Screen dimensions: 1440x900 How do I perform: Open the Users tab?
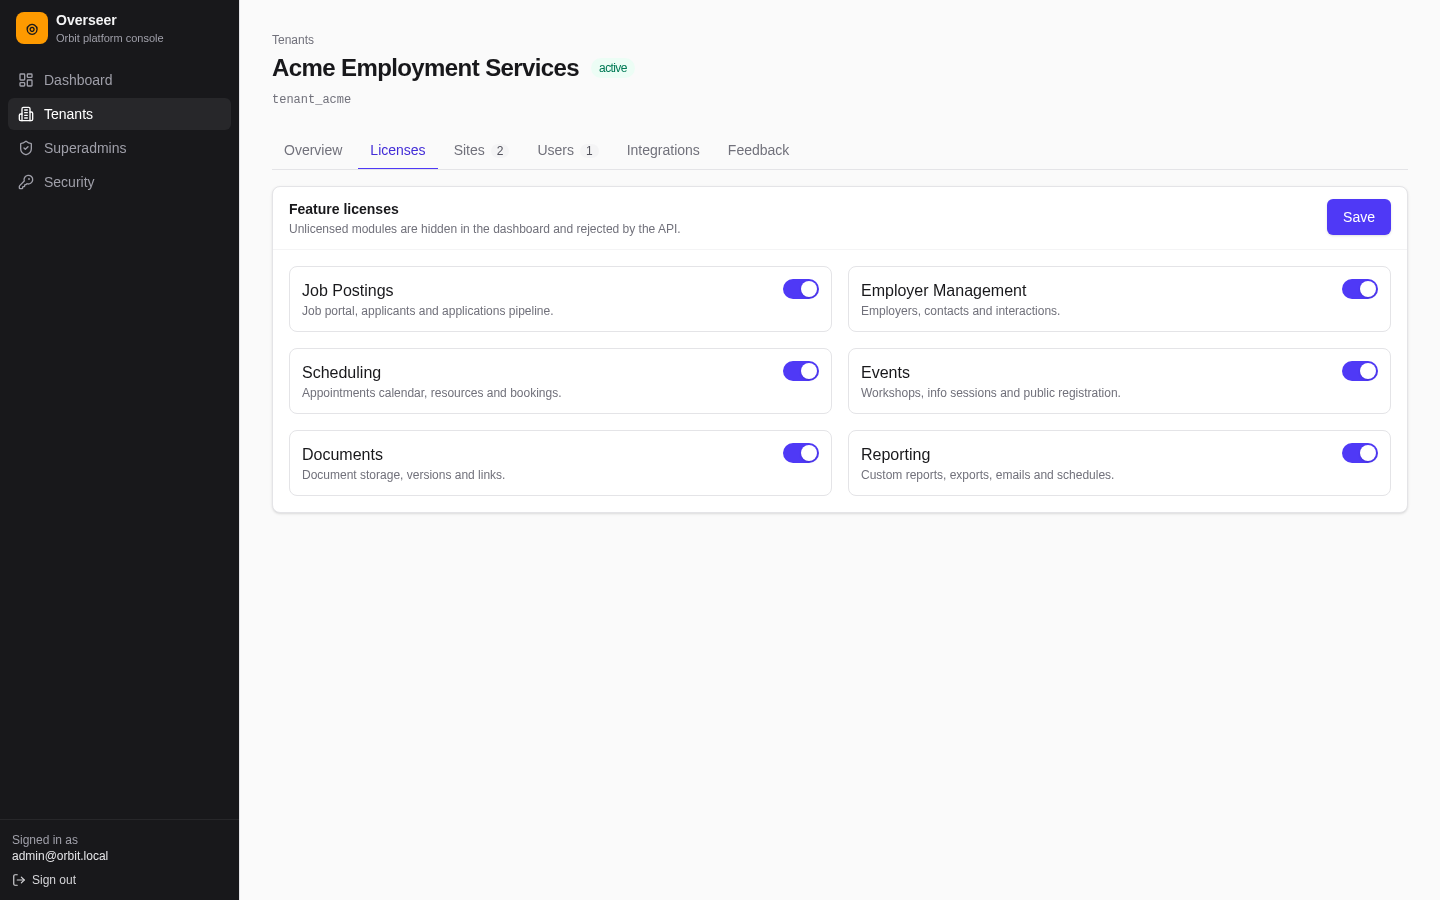tap(567, 150)
